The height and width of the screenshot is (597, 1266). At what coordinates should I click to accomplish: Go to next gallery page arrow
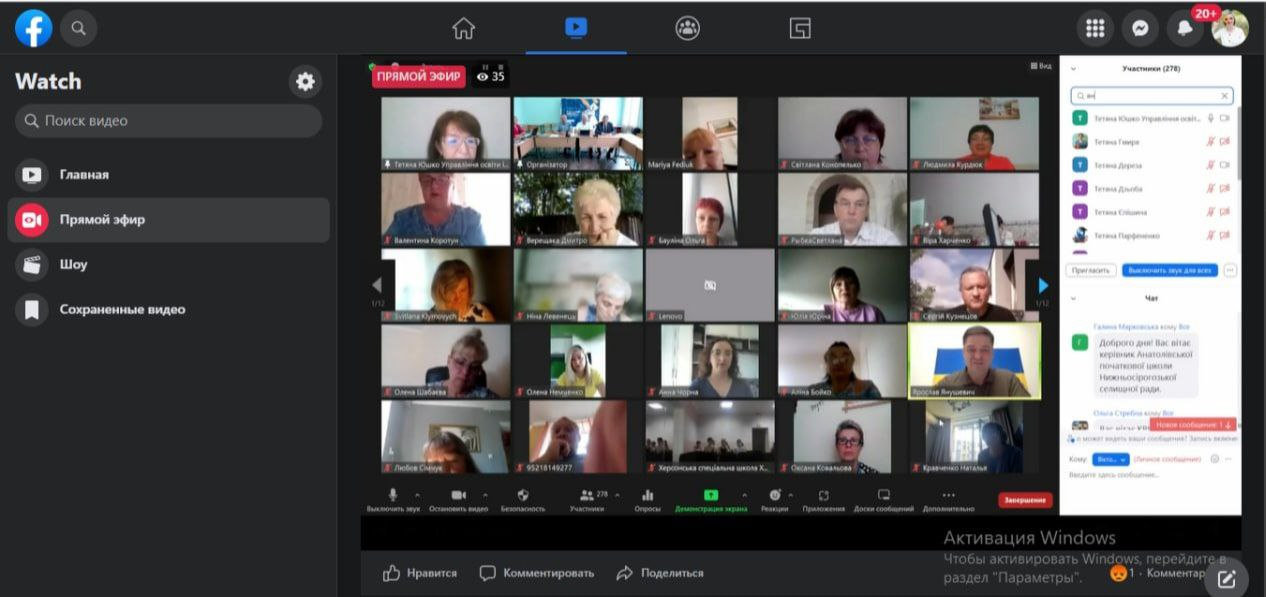(1043, 286)
